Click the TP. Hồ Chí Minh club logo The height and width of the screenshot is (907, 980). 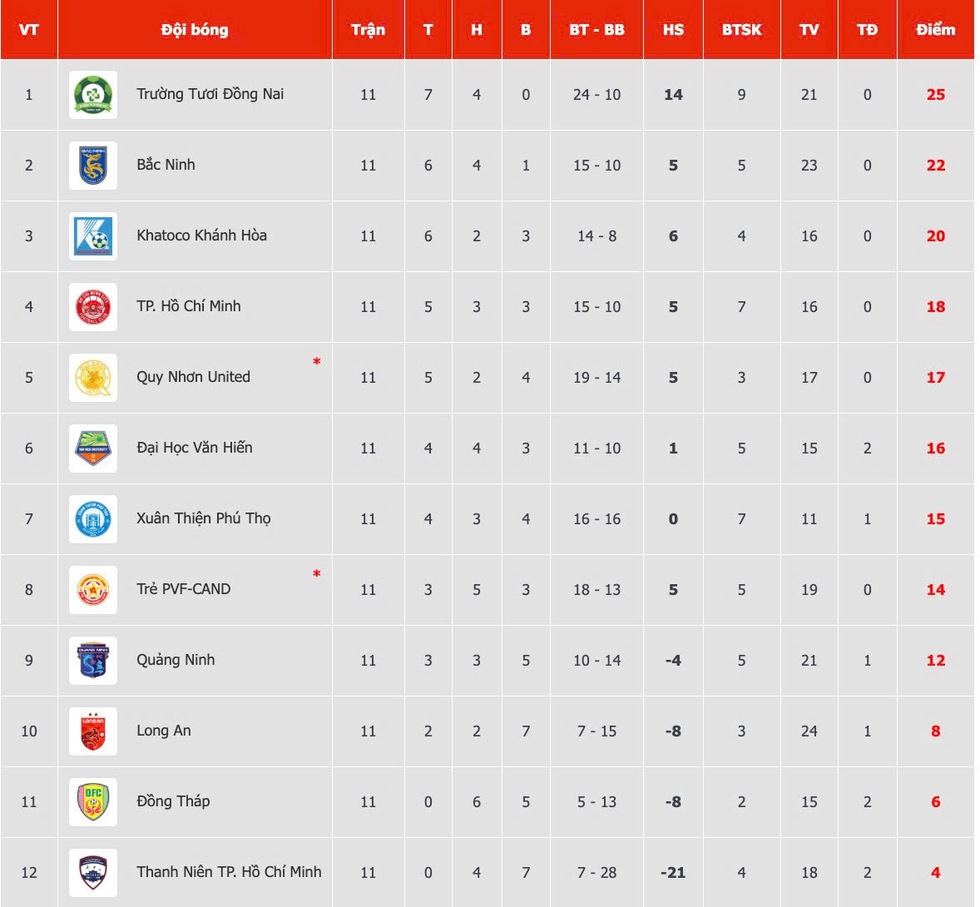93,307
